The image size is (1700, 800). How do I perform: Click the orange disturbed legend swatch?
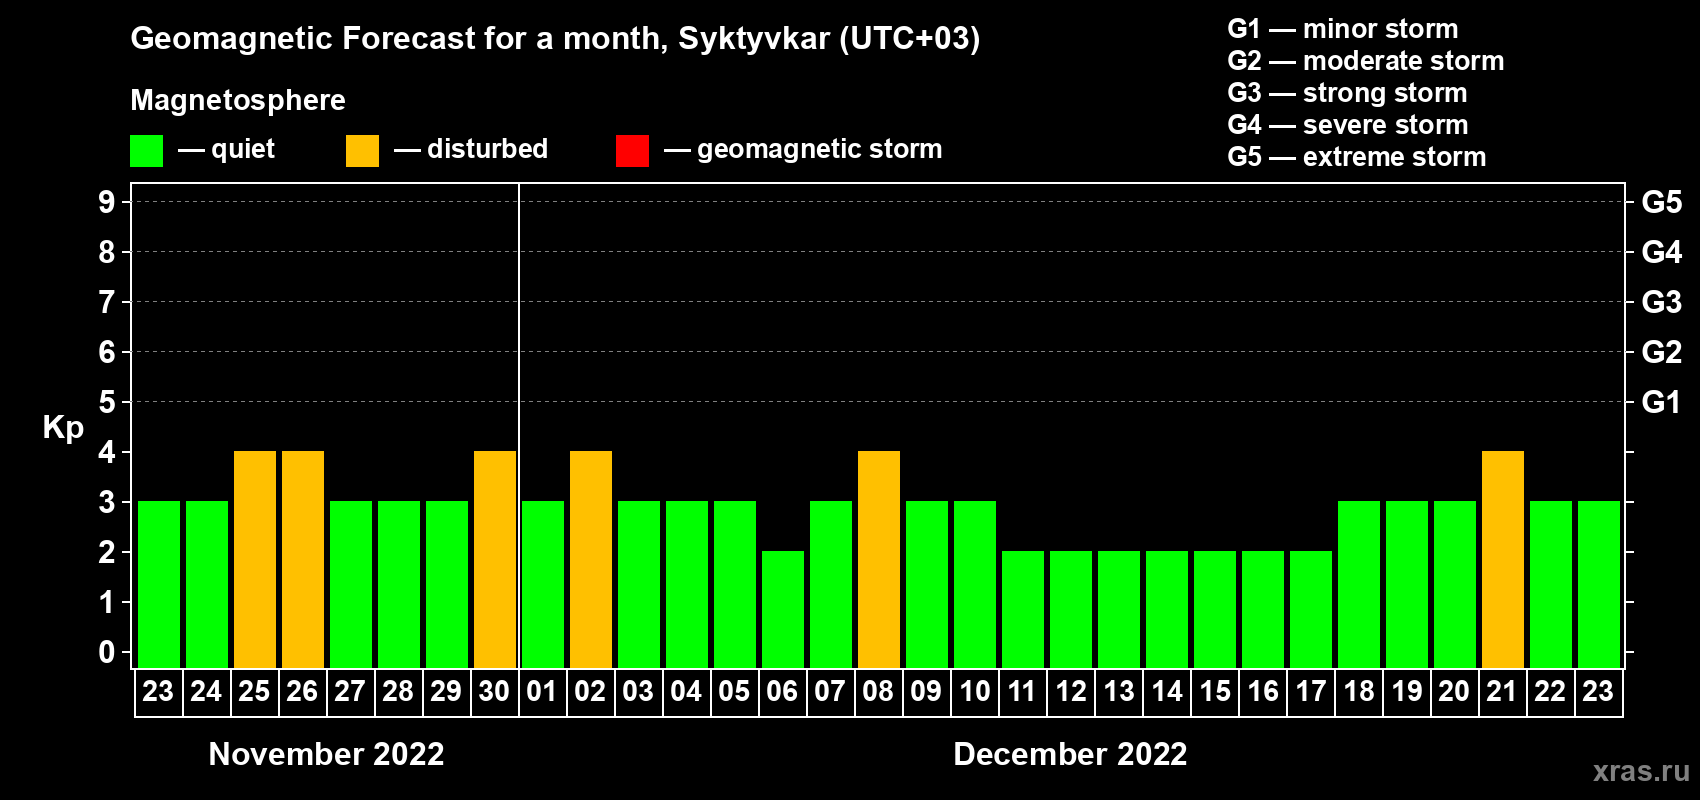(362, 151)
